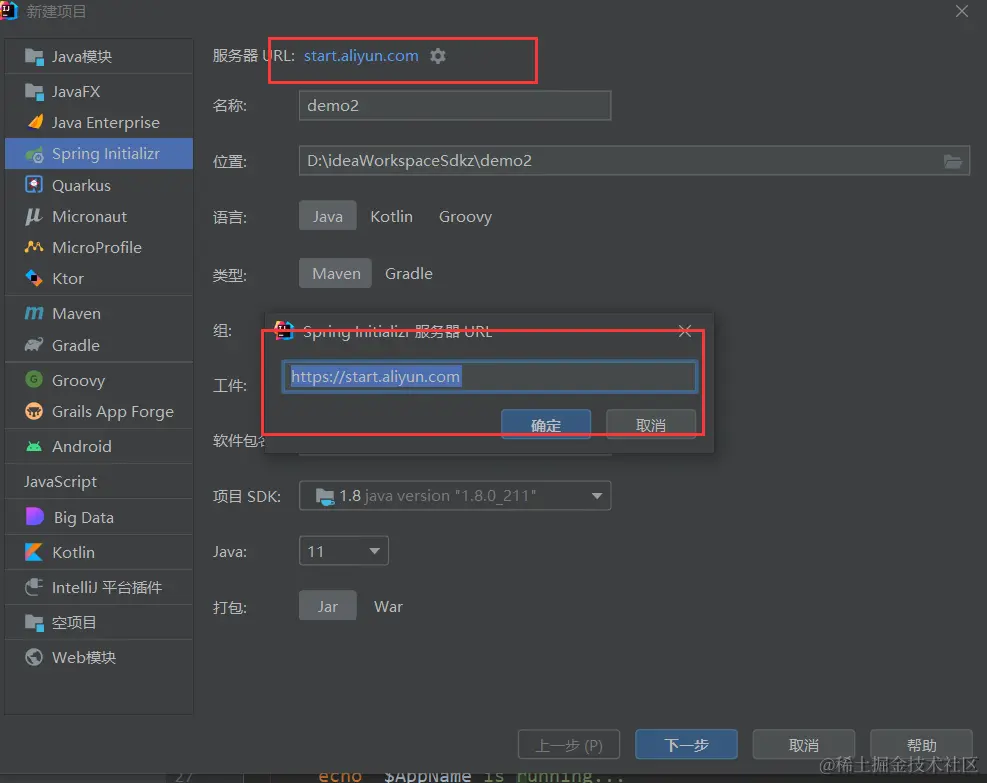Click the Android robot icon
987x783 pixels.
point(34,446)
